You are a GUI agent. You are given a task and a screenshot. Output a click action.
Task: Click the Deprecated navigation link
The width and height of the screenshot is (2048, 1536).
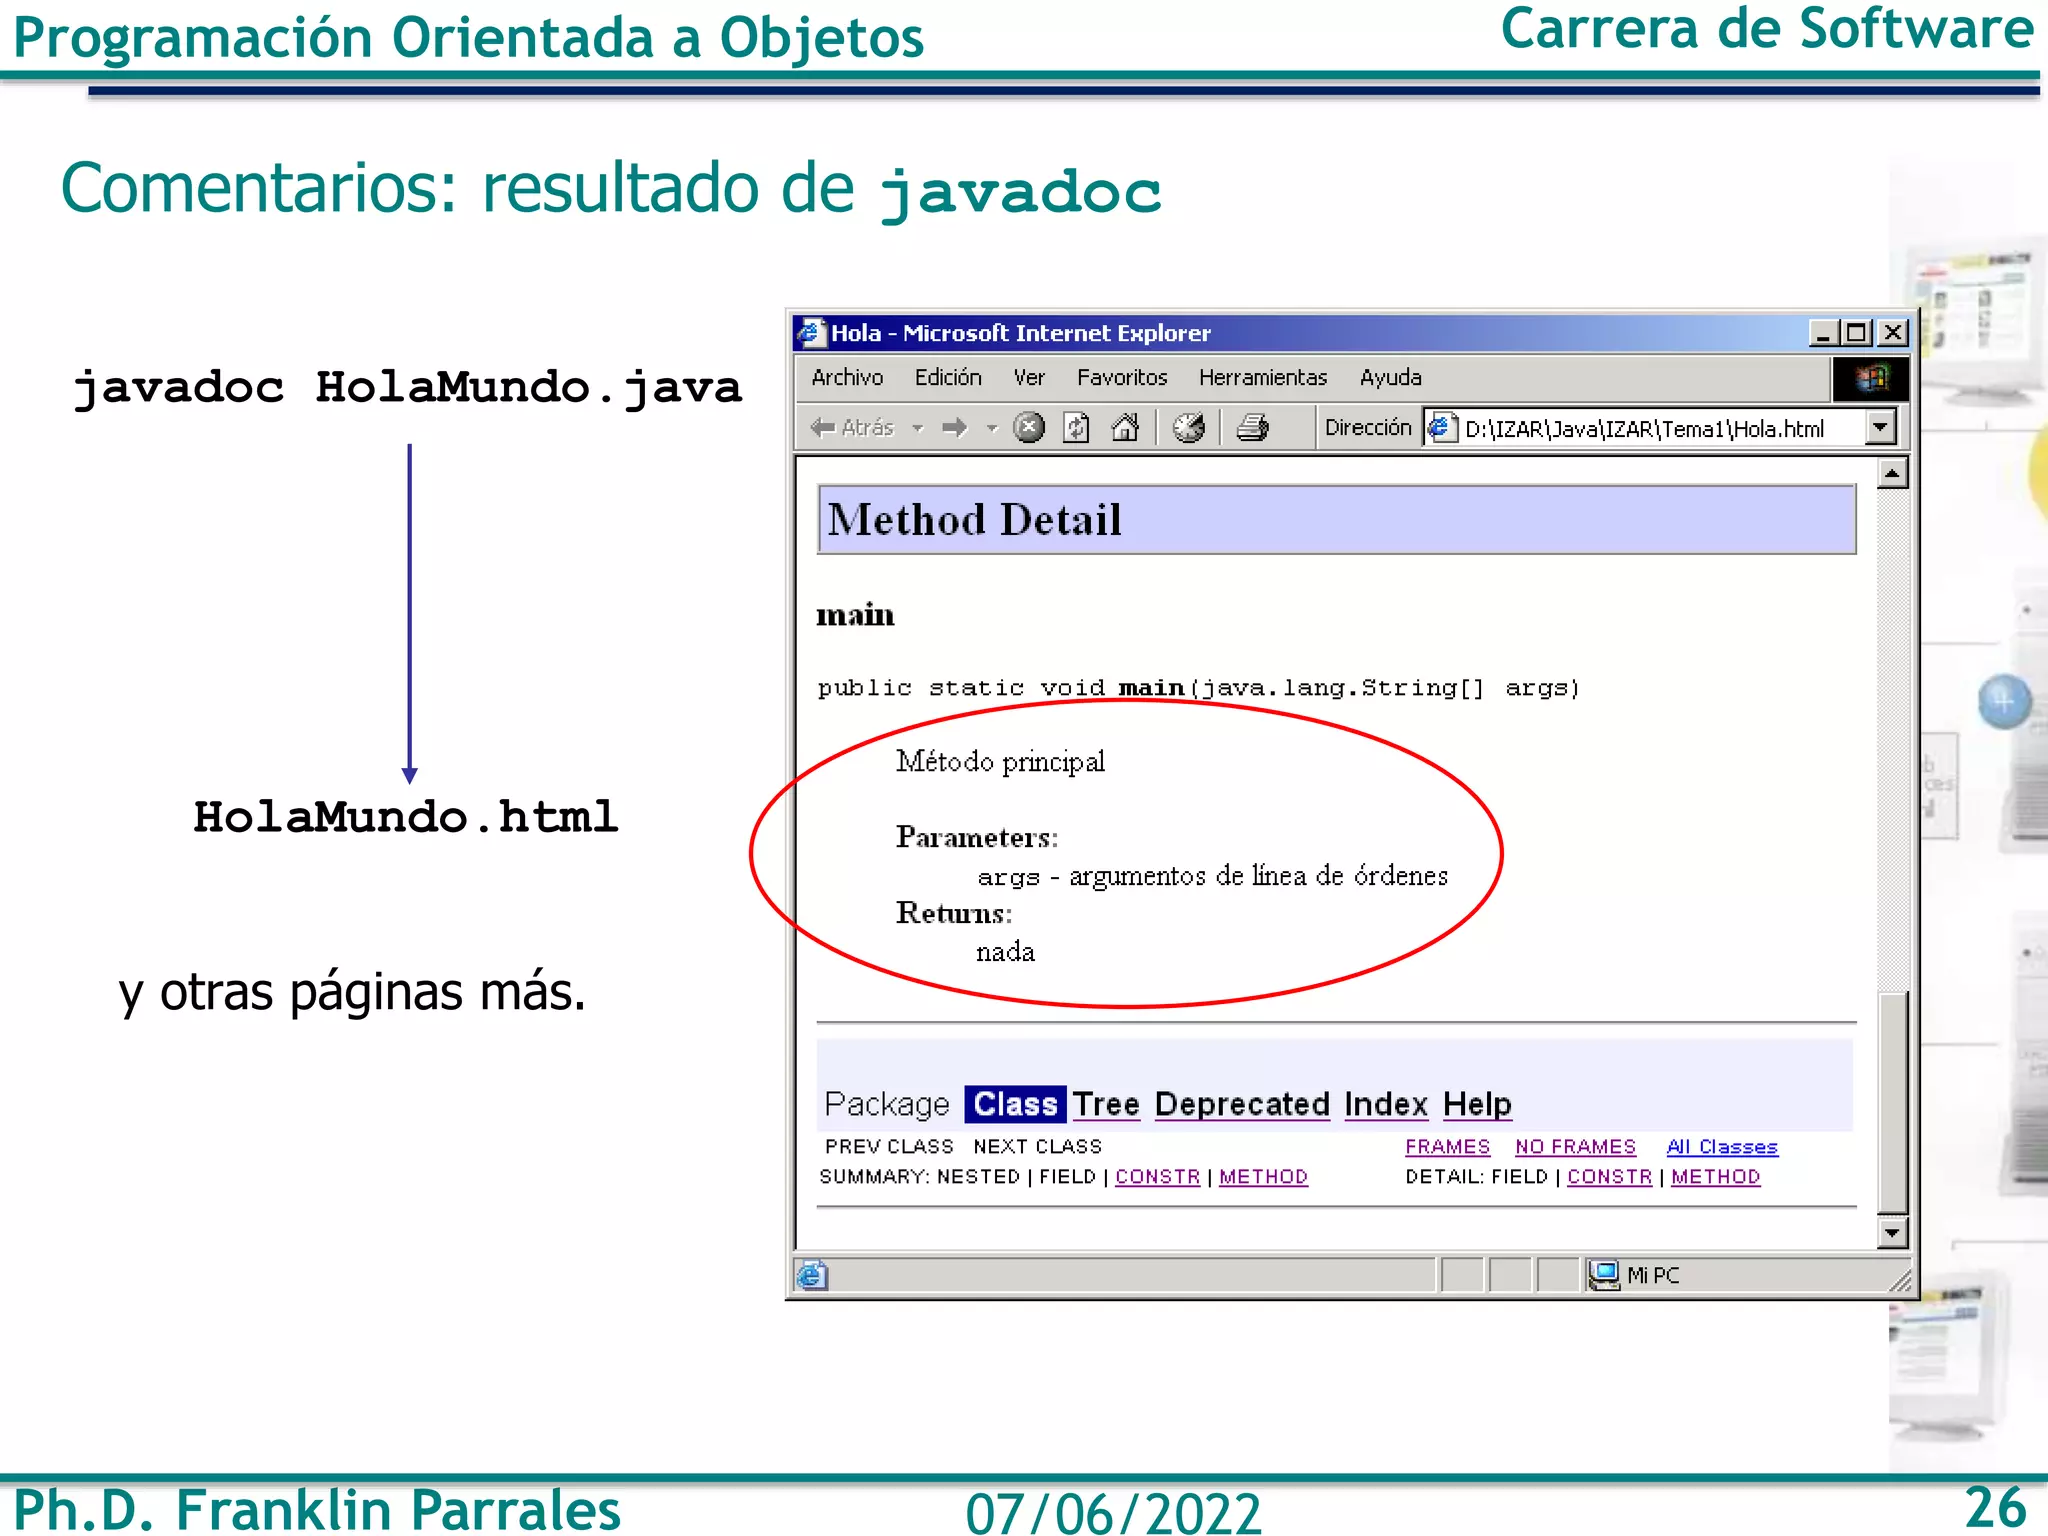(1242, 1104)
